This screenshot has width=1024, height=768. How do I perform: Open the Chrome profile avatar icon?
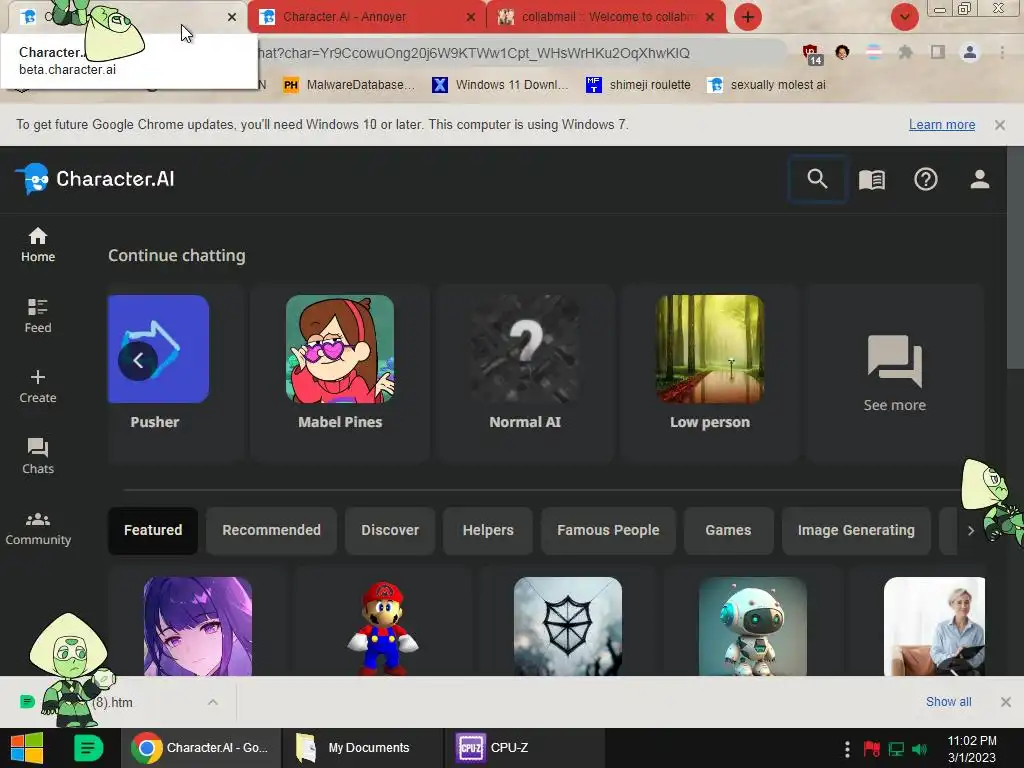(x=970, y=52)
